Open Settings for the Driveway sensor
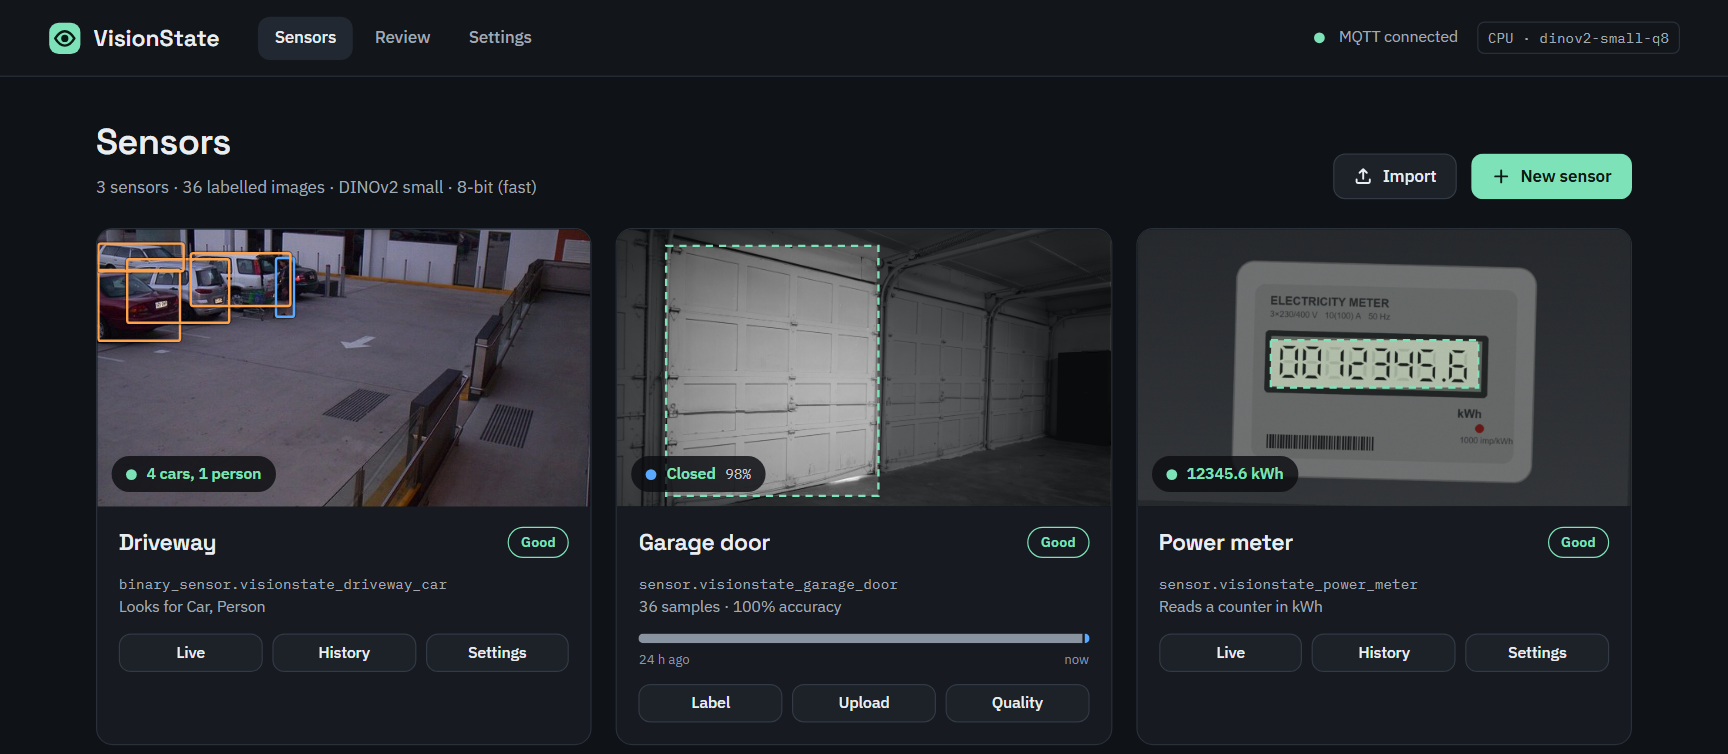Image resolution: width=1728 pixels, height=754 pixels. [x=497, y=652]
